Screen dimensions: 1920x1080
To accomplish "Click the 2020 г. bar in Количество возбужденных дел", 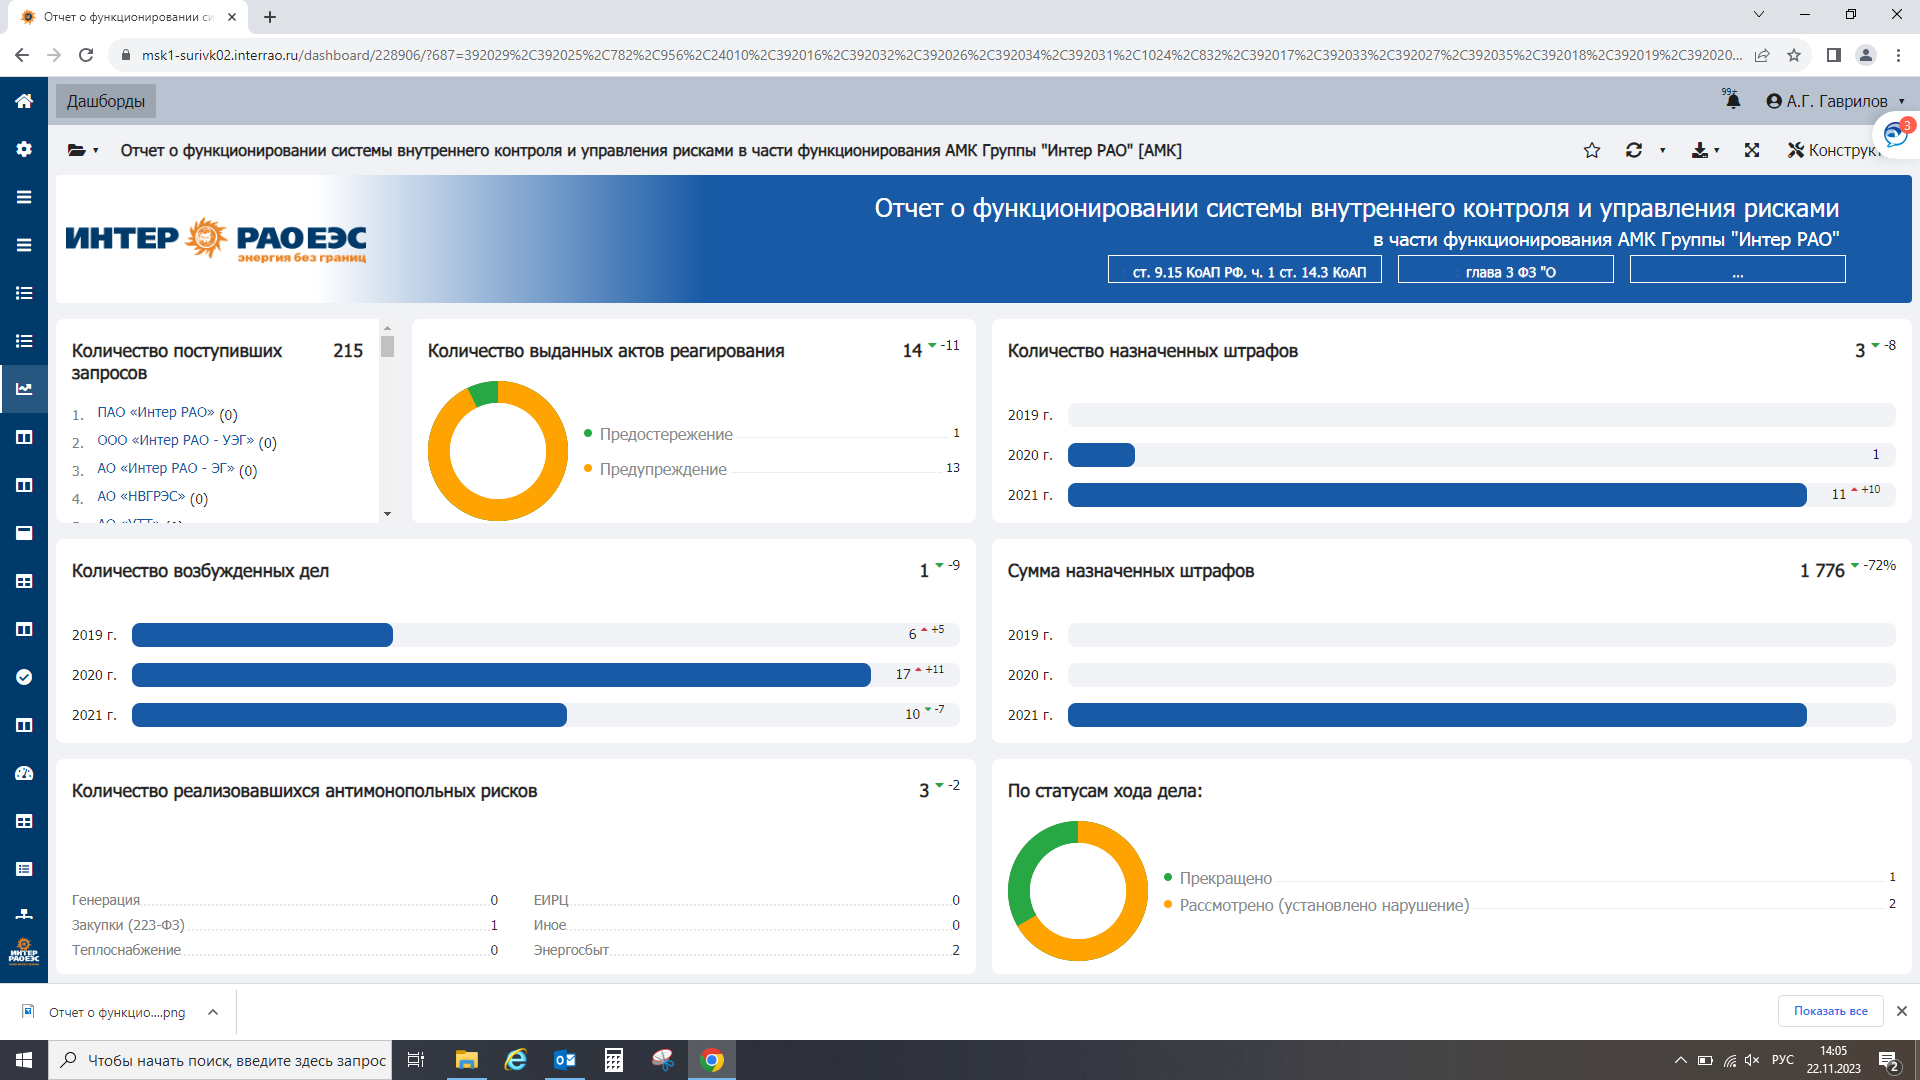I will point(501,675).
